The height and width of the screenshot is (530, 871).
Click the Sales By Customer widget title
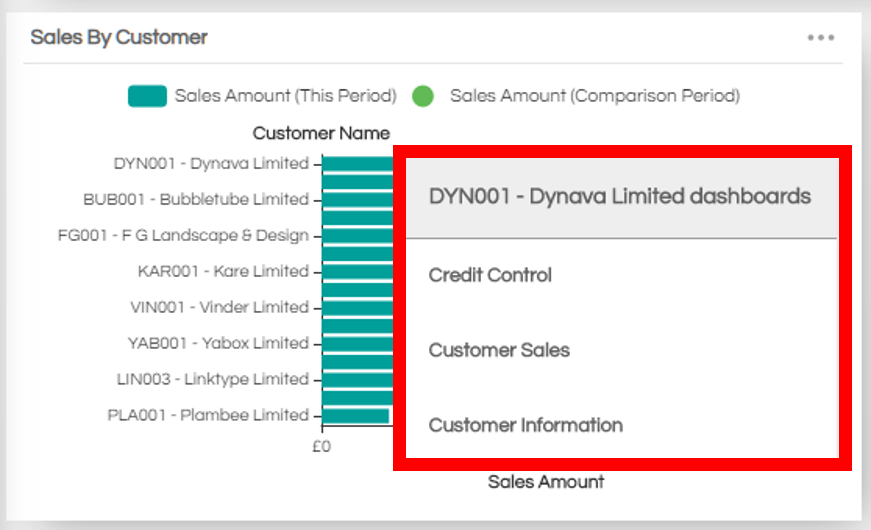pos(119,38)
